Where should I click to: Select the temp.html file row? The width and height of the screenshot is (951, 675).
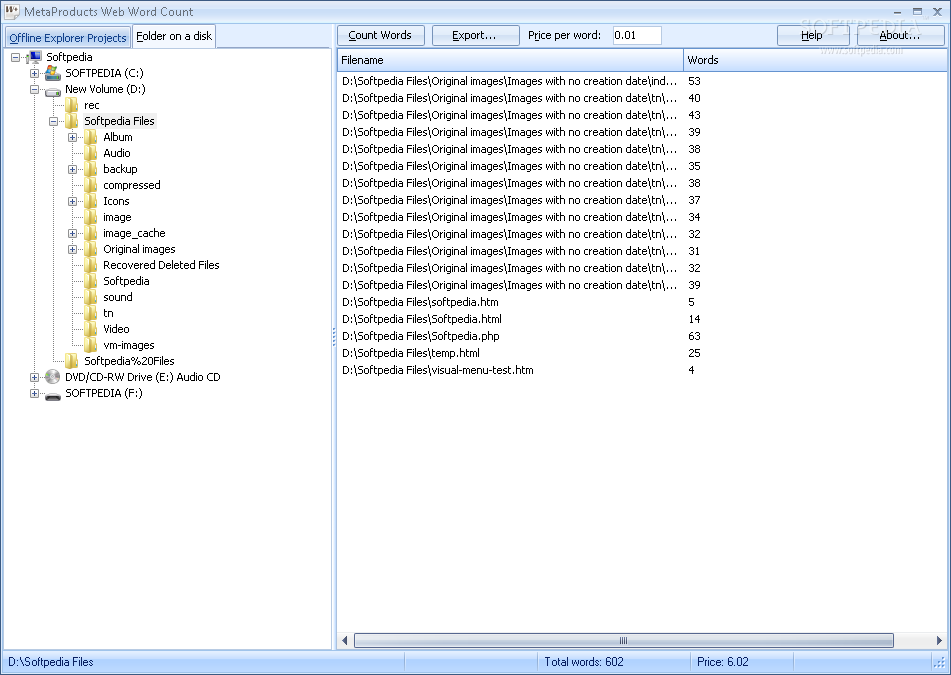[x=642, y=353]
